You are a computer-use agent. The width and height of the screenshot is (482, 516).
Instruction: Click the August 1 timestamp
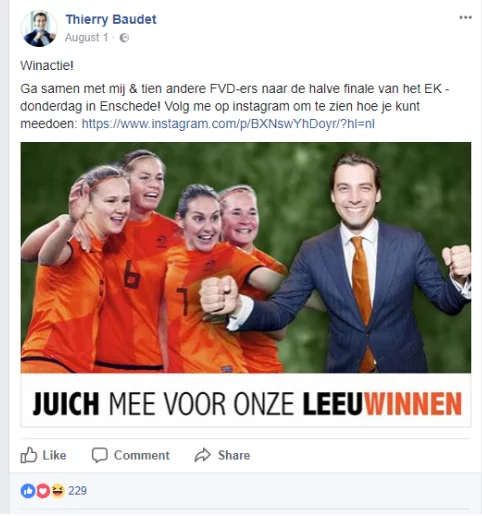point(87,37)
